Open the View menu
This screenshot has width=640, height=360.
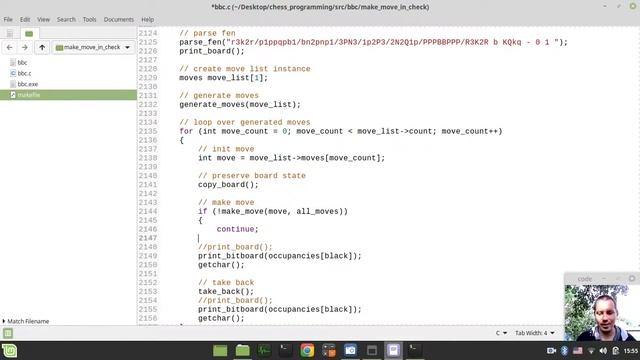[x=43, y=20]
